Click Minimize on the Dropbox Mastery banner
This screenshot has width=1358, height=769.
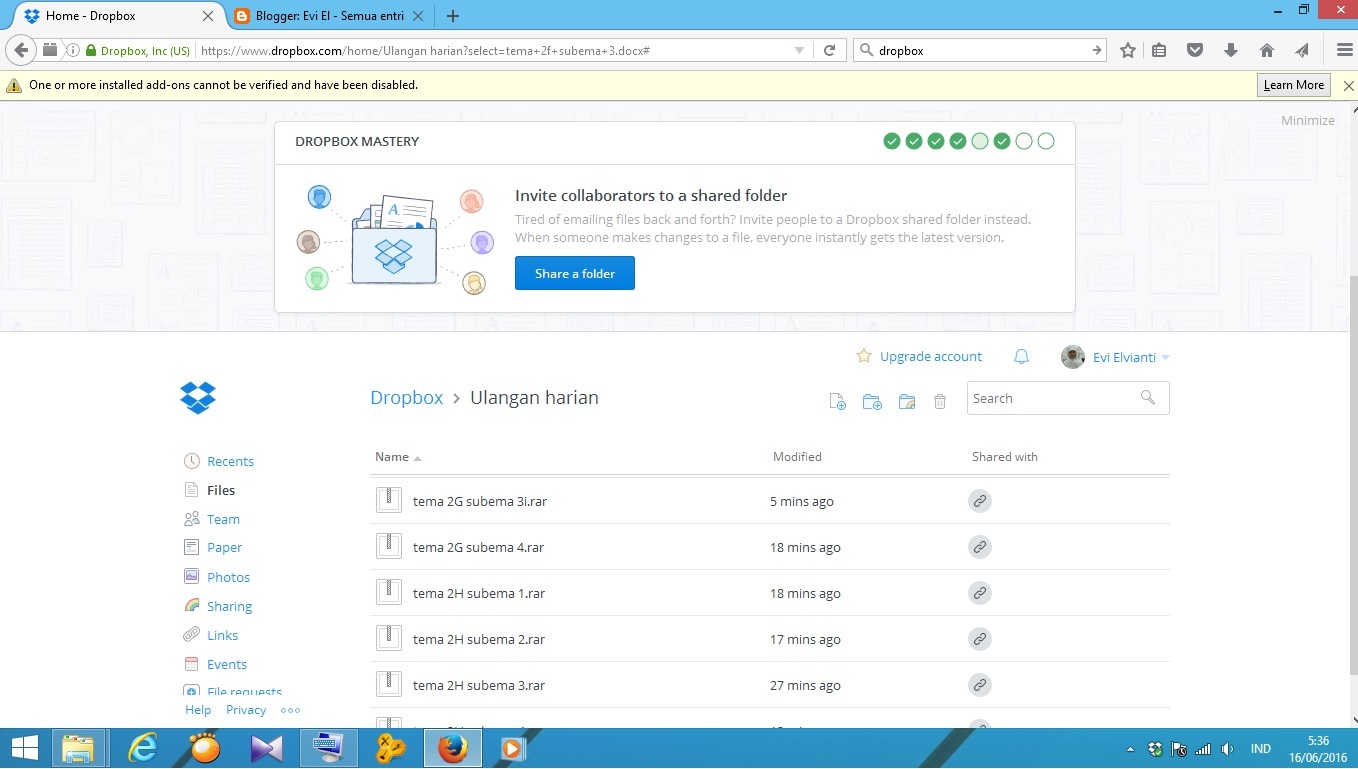1308,120
